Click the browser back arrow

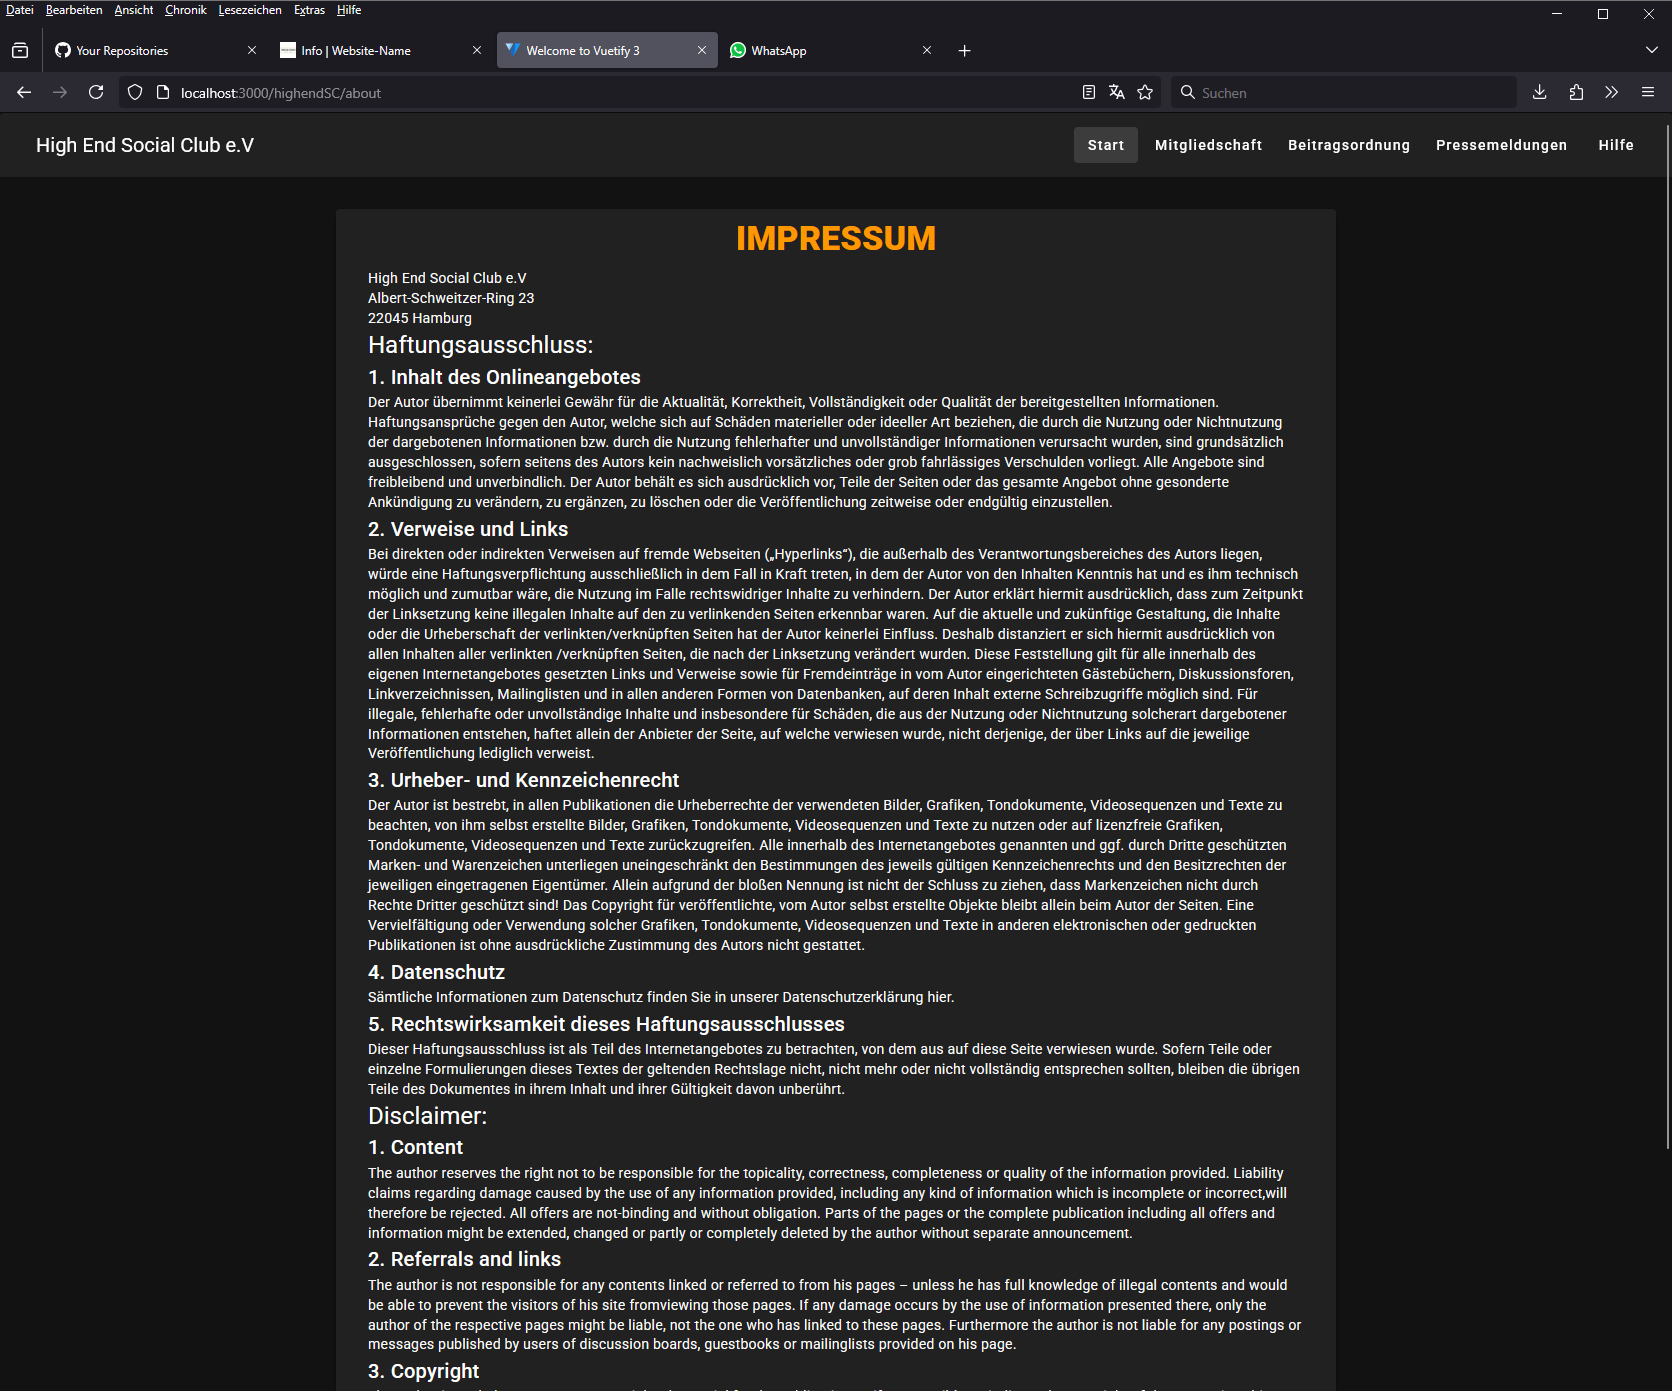coord(24,92)
